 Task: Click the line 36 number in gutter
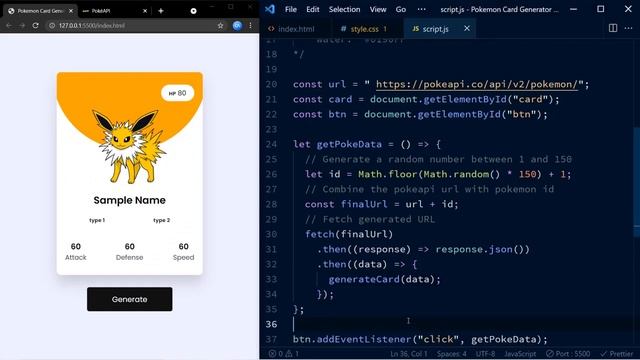click(x=271, y=324)
